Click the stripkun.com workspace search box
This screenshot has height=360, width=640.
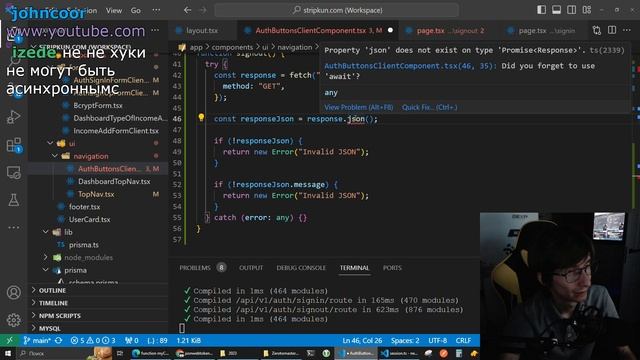point(337,10)
